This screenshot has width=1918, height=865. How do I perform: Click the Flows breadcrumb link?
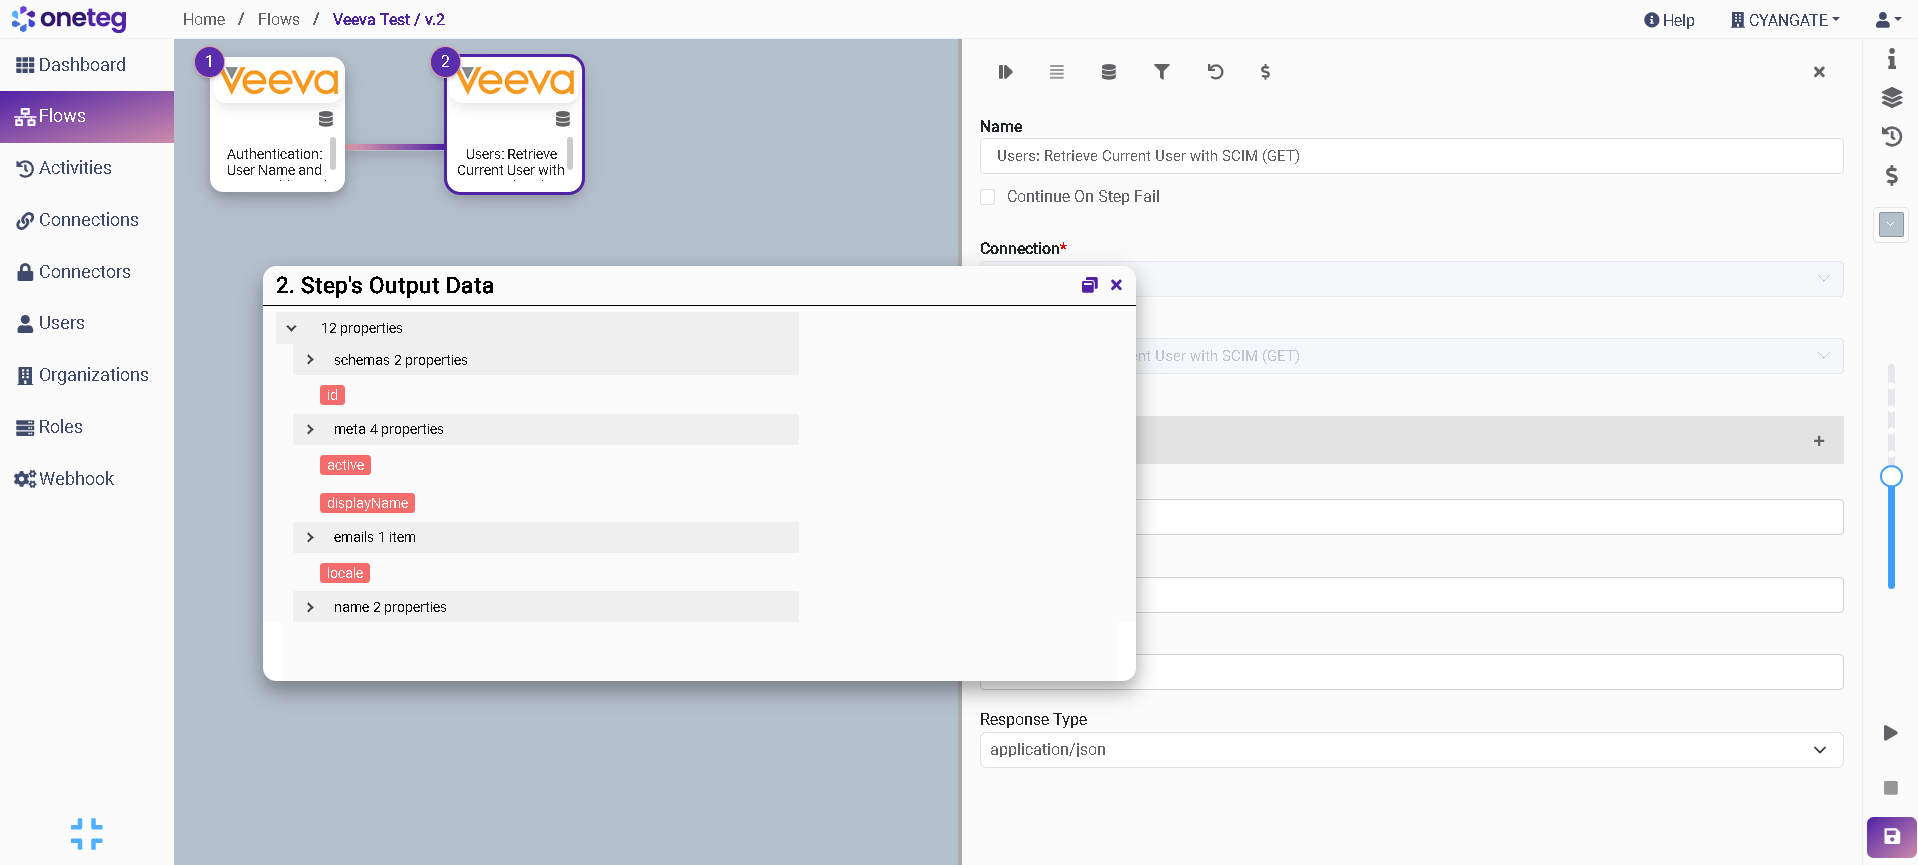[x=278, y=20]
